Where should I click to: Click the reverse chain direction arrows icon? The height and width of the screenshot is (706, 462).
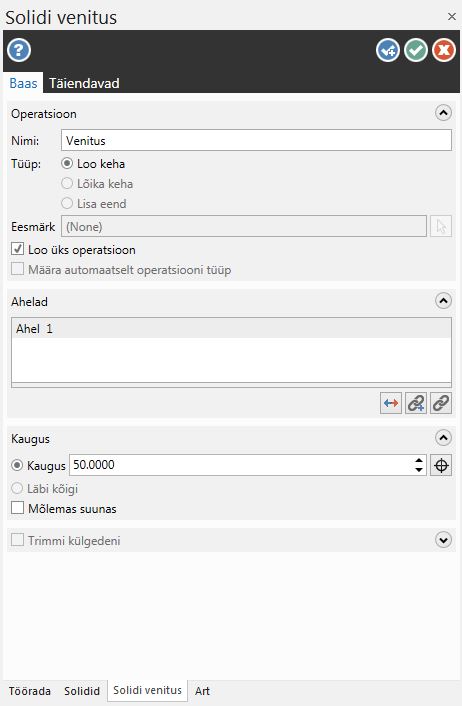coord(391,403)
